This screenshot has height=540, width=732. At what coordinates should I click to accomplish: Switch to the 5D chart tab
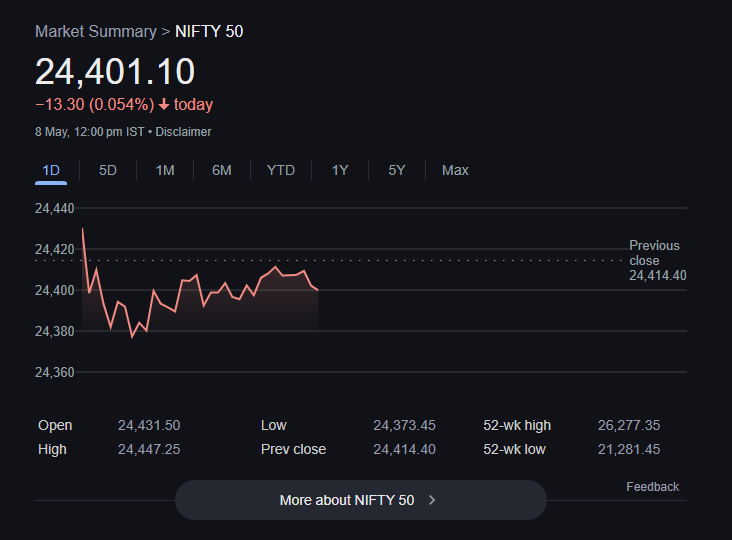108,170
